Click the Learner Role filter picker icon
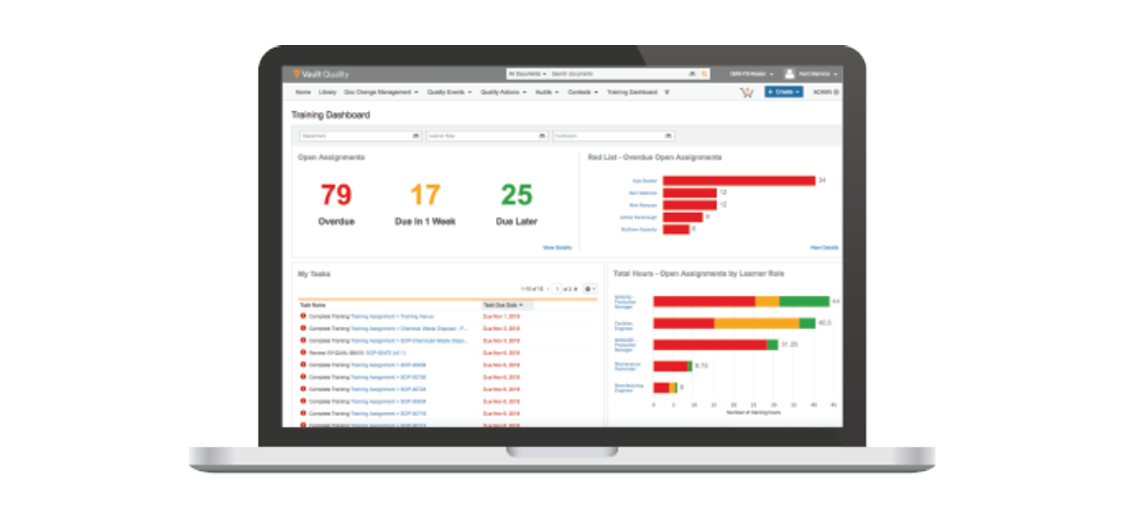 coord(542,135)
